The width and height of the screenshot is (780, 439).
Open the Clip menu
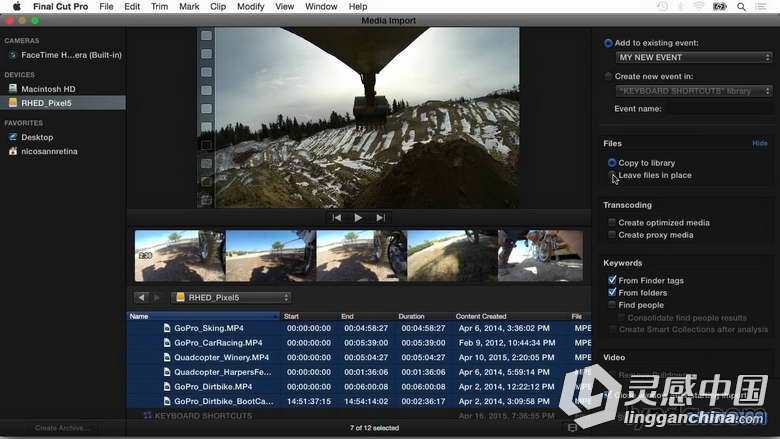pos(218,6)
